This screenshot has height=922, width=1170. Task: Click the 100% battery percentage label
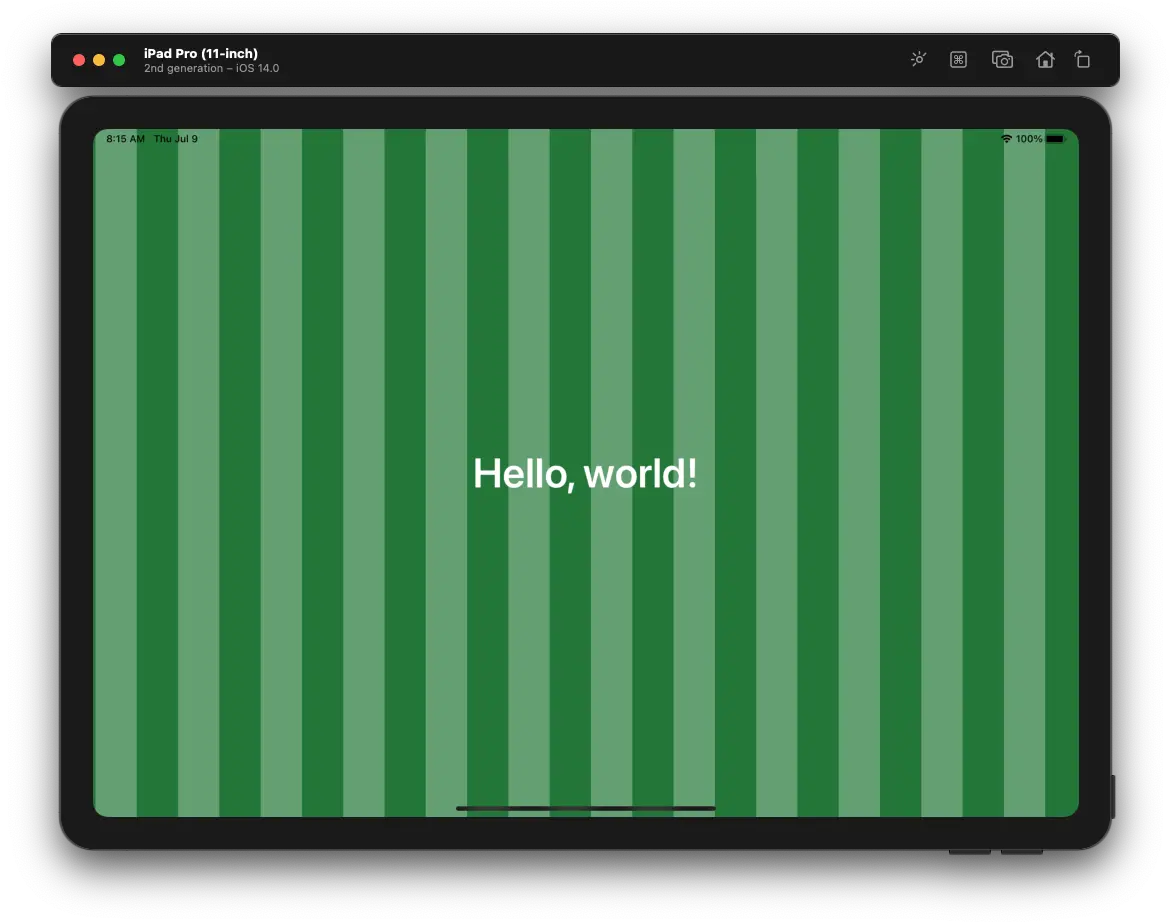1031,138
